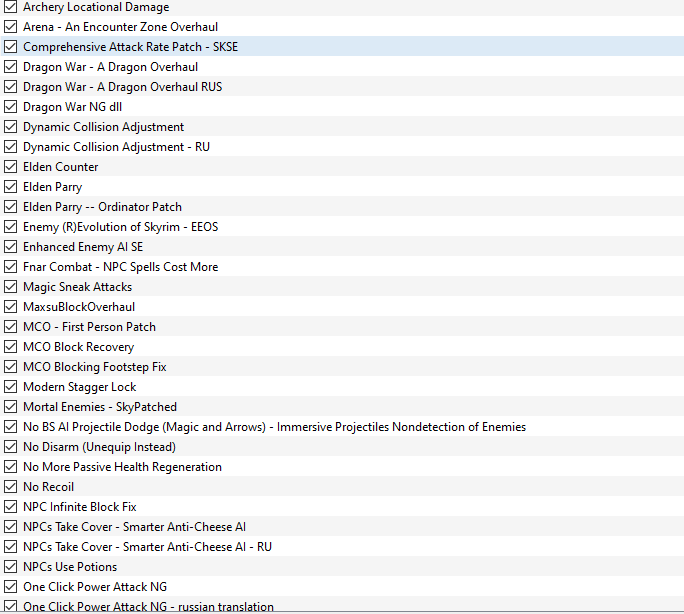684x614 pixels.
Task: Toggle NPCs Take Cover - Smarter Anti-Cheese AI - RU checkbox
Action: coord(10,546)
